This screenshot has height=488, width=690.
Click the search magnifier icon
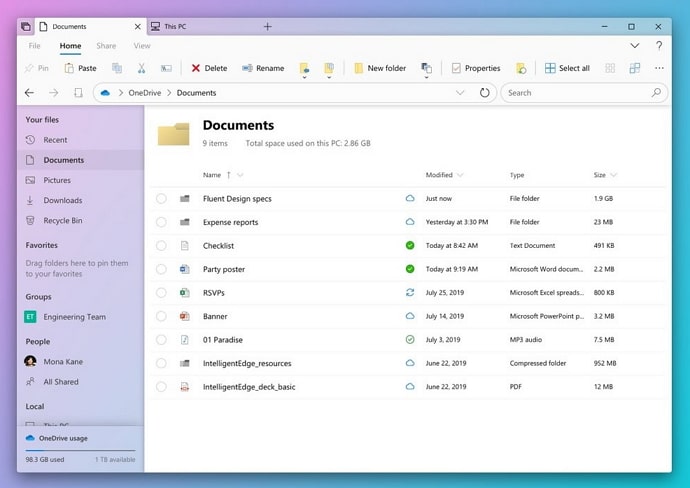point(656,92)
